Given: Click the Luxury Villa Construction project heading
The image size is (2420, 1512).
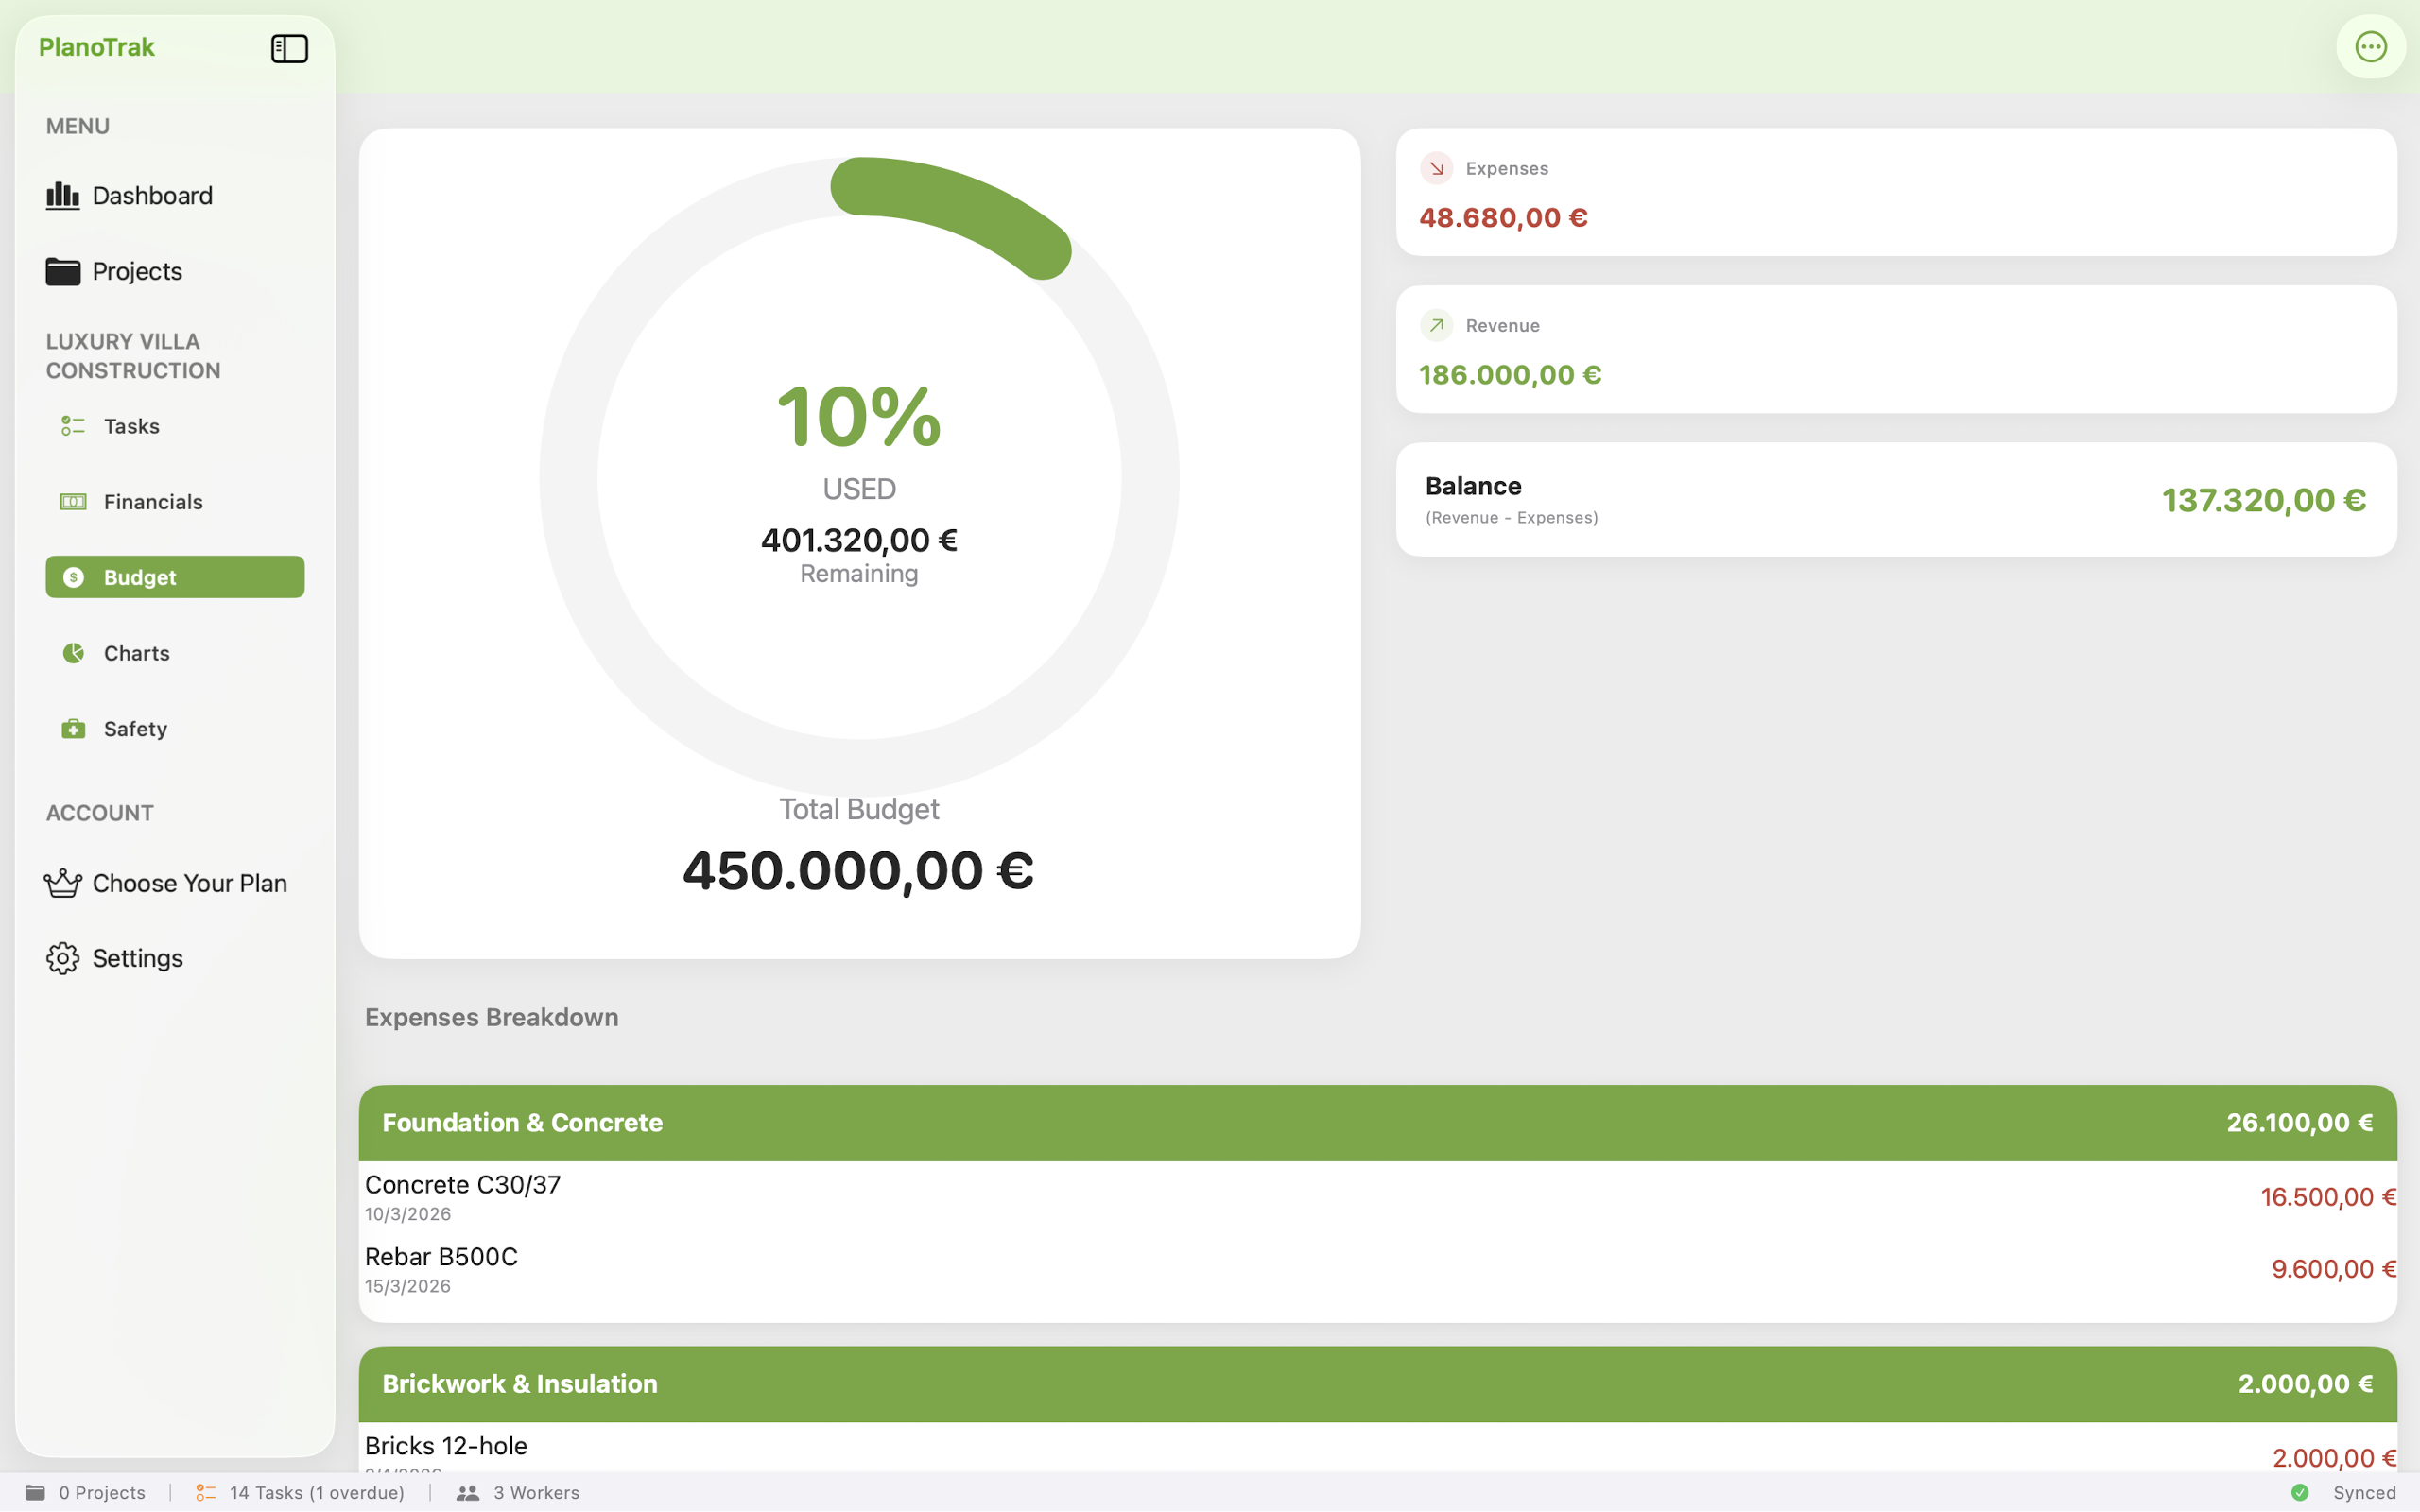Looking at the screenshot, I should click(133, 356).
